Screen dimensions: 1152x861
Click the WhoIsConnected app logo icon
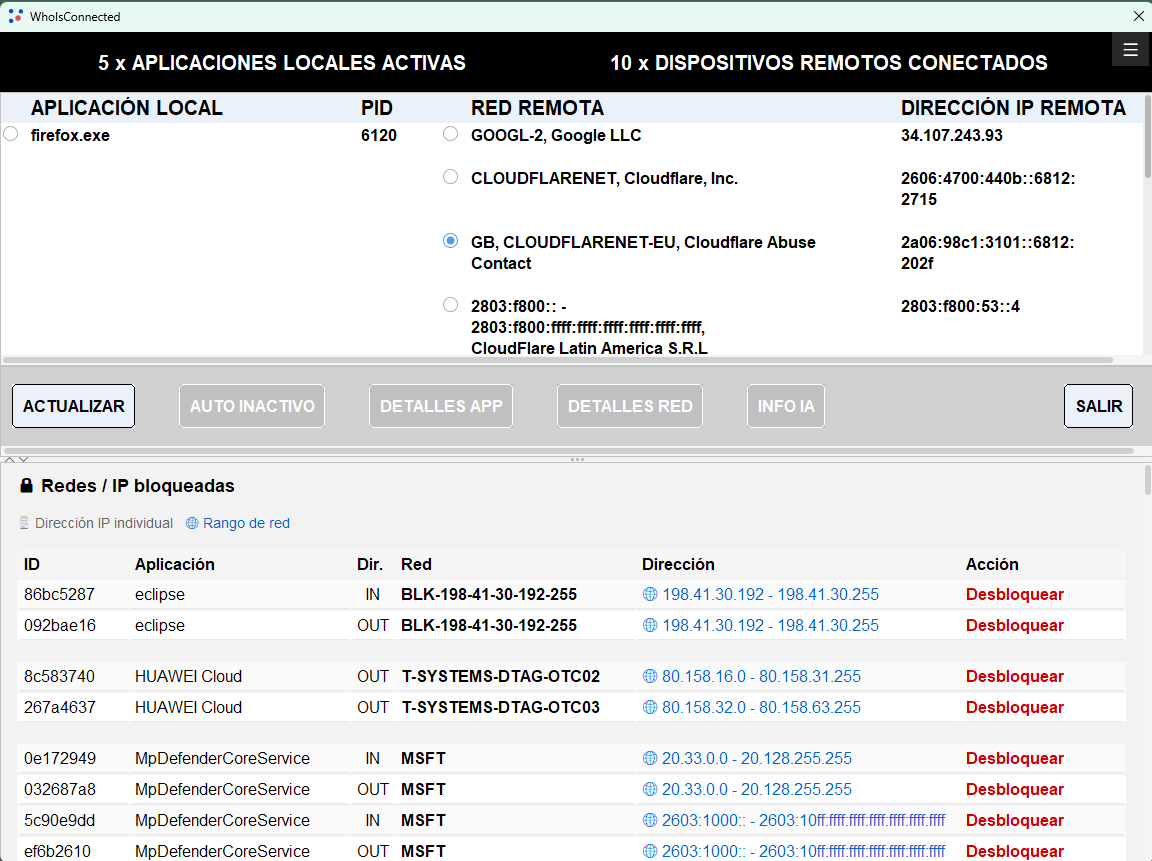(15, 15)
